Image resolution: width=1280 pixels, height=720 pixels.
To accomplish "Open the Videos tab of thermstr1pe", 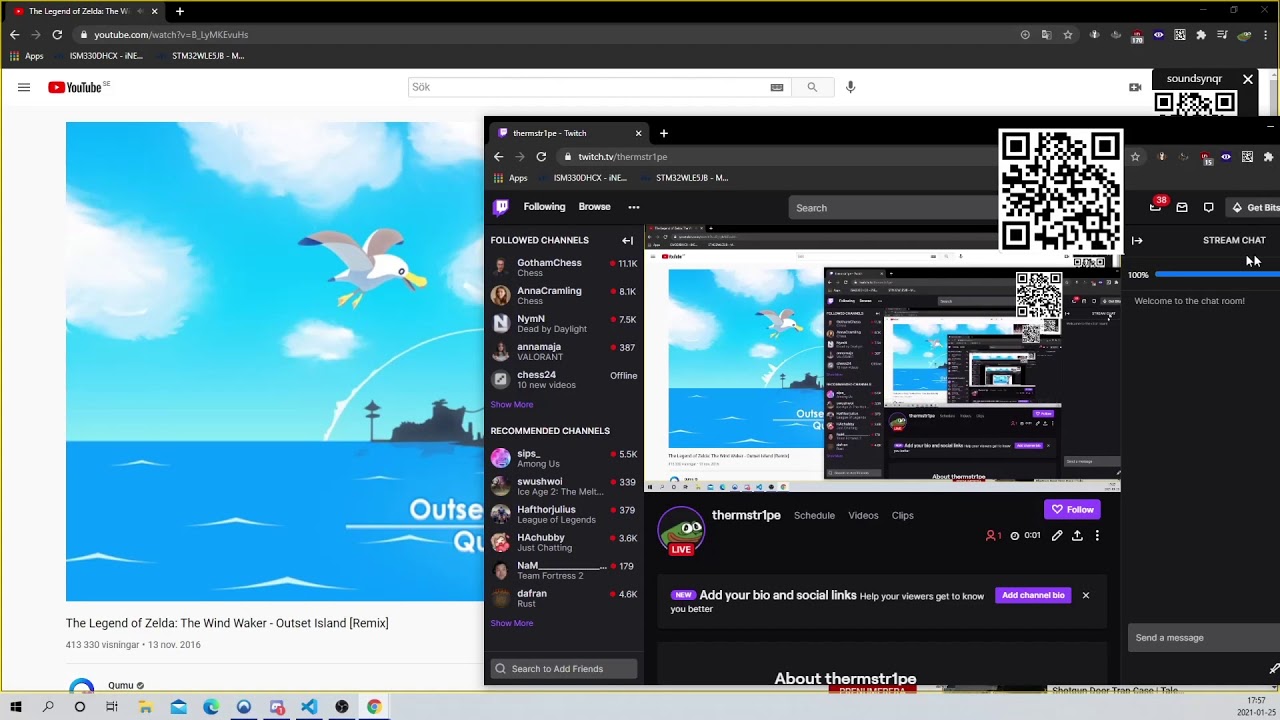I will (863, 515).
